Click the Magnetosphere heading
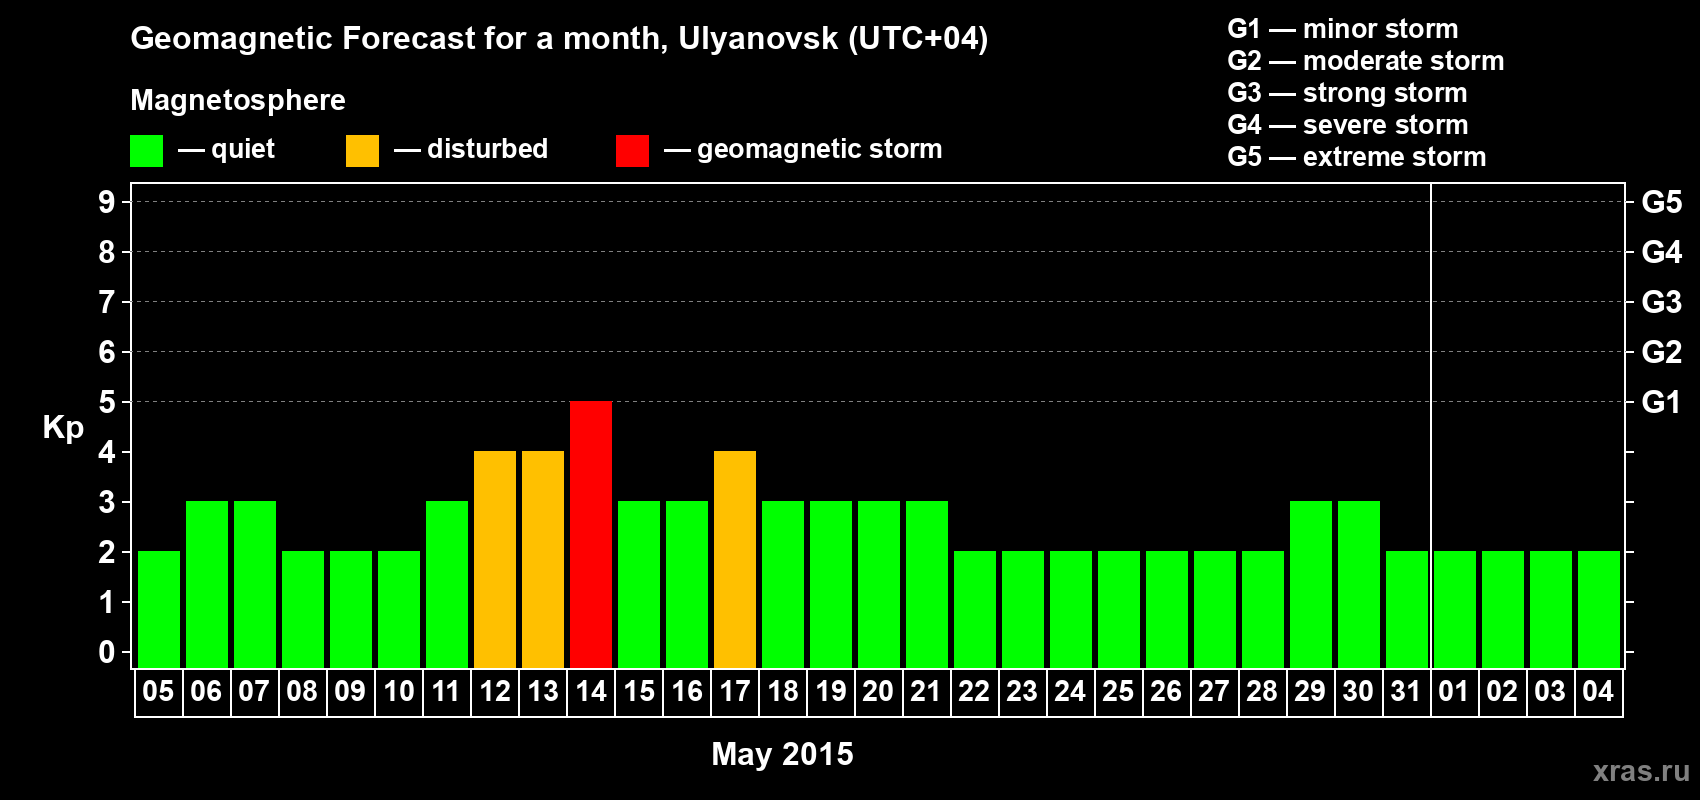Viewport: 1700px width, 800px height. pyautogui.click(x=238, y=100)
